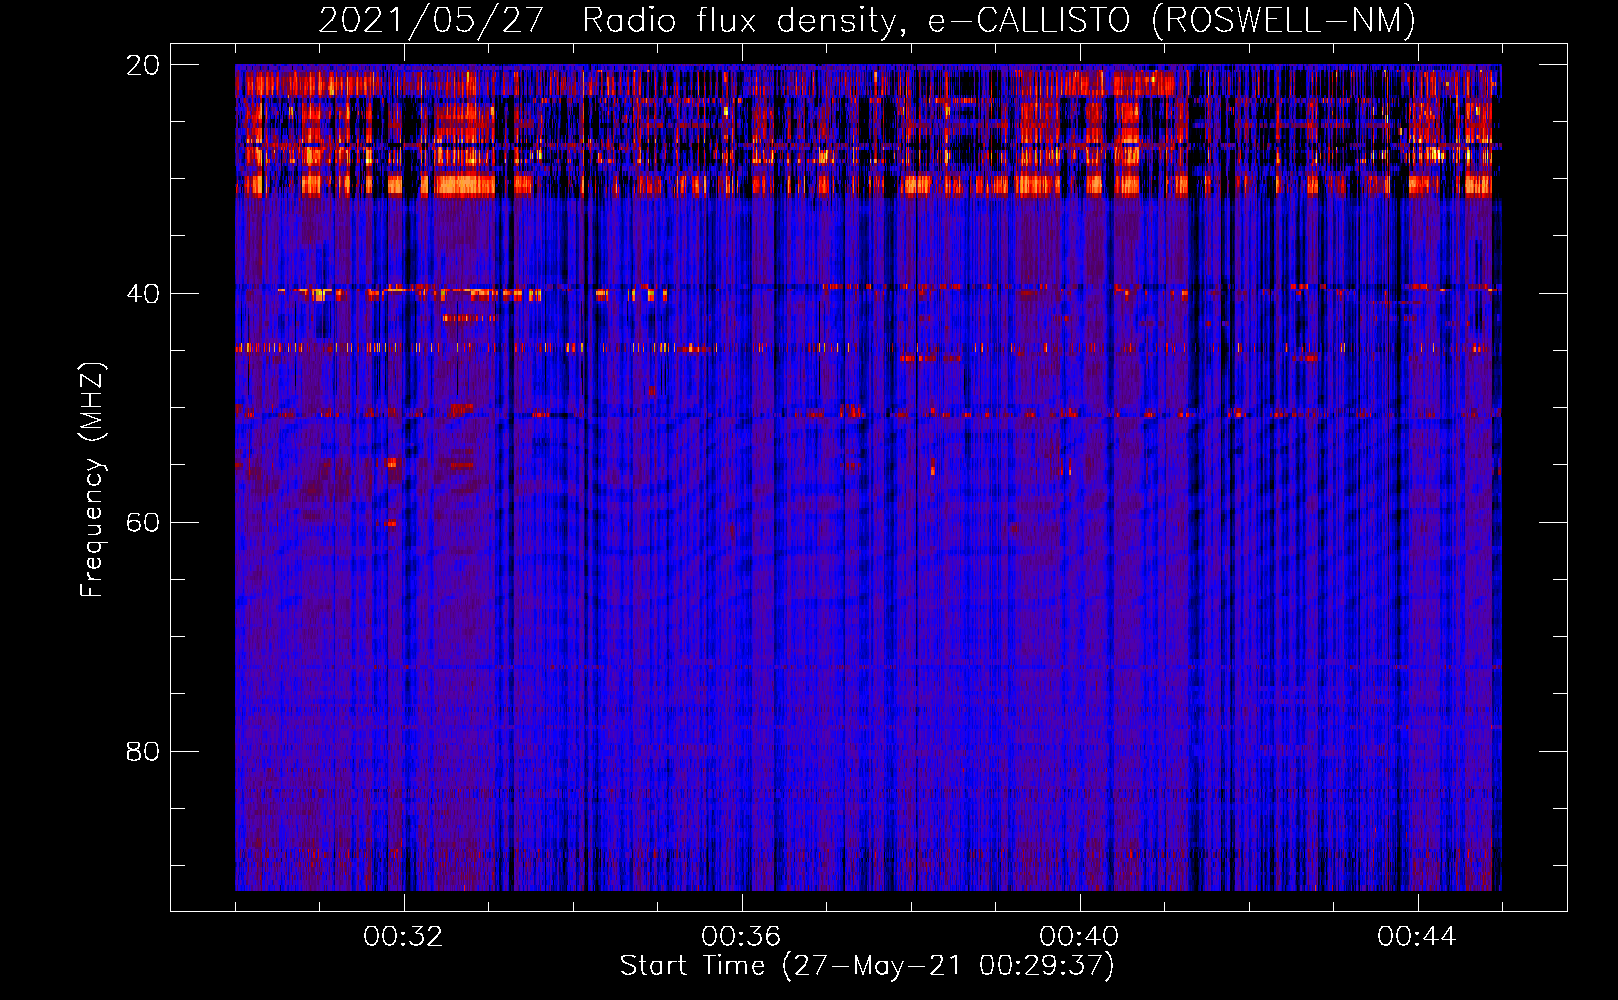Click the plot title '2021/05/27 Radio flux density'
1618x1000 pixels.
click(611, 21)
